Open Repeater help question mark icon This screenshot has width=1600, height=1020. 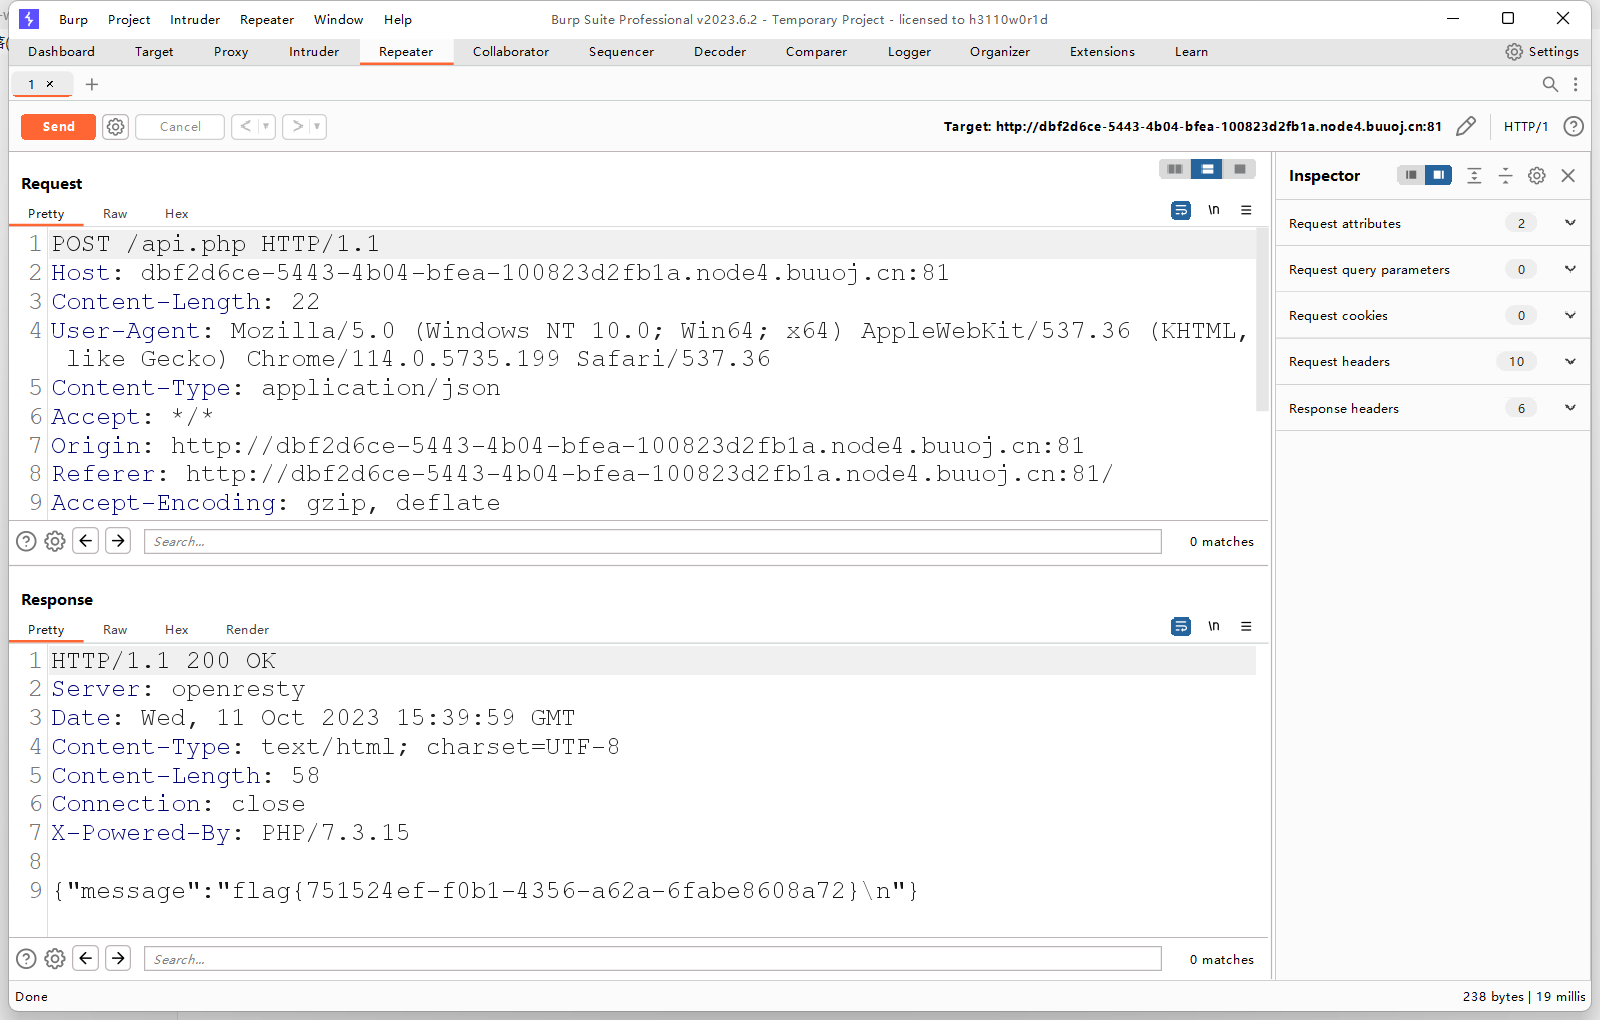click(1573, 126)
